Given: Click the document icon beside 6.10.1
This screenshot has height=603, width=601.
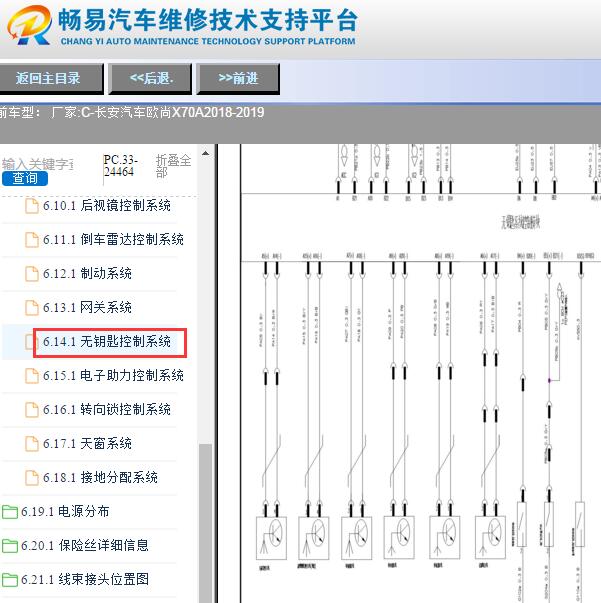Looking at the screenshot, I should coord(32,206).
